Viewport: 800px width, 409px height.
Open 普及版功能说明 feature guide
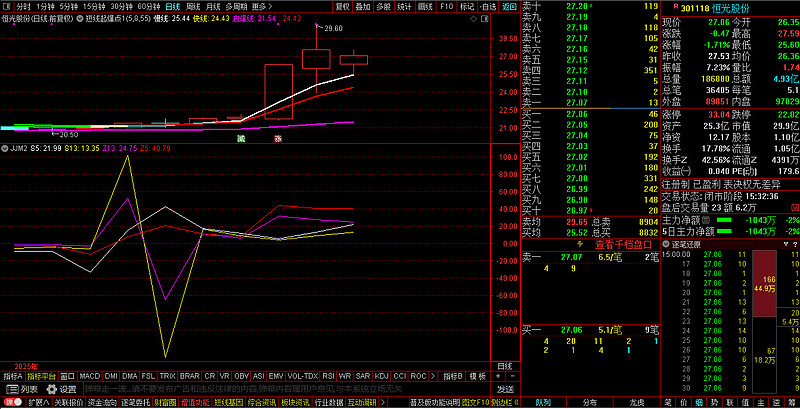click(x=435, y=403)
